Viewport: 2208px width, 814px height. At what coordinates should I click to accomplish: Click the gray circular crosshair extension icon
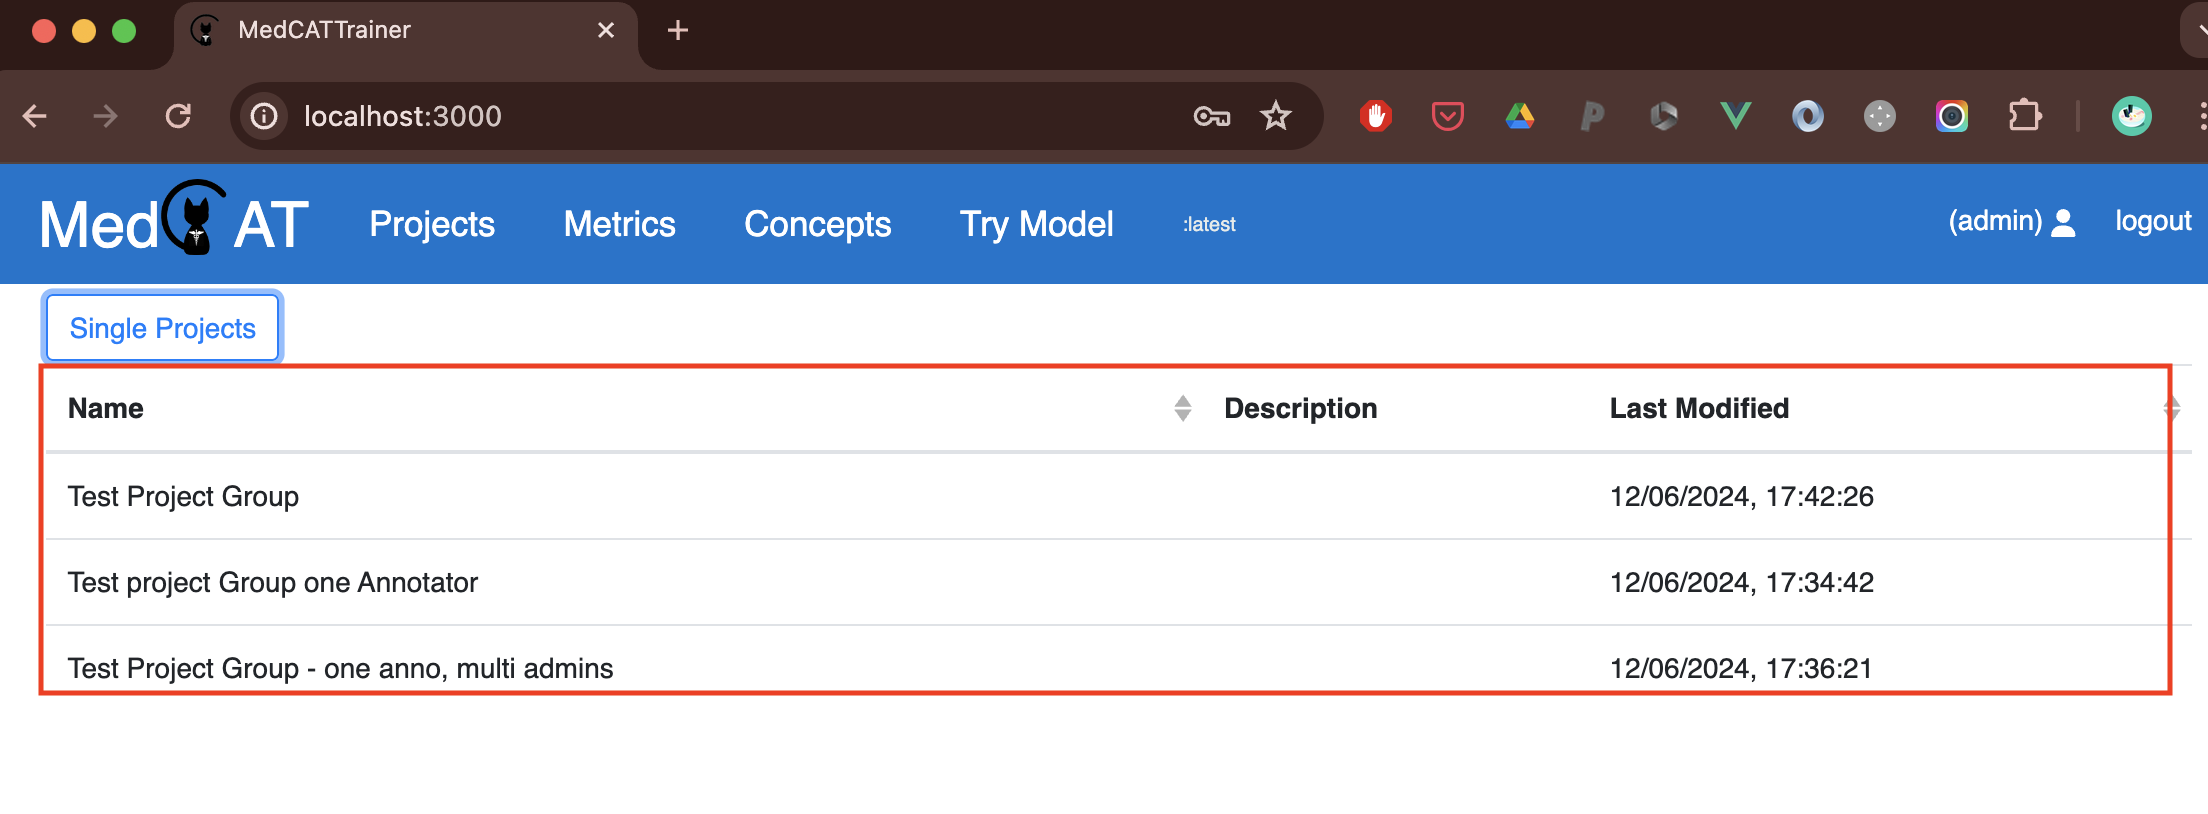tap(1880, 116)
